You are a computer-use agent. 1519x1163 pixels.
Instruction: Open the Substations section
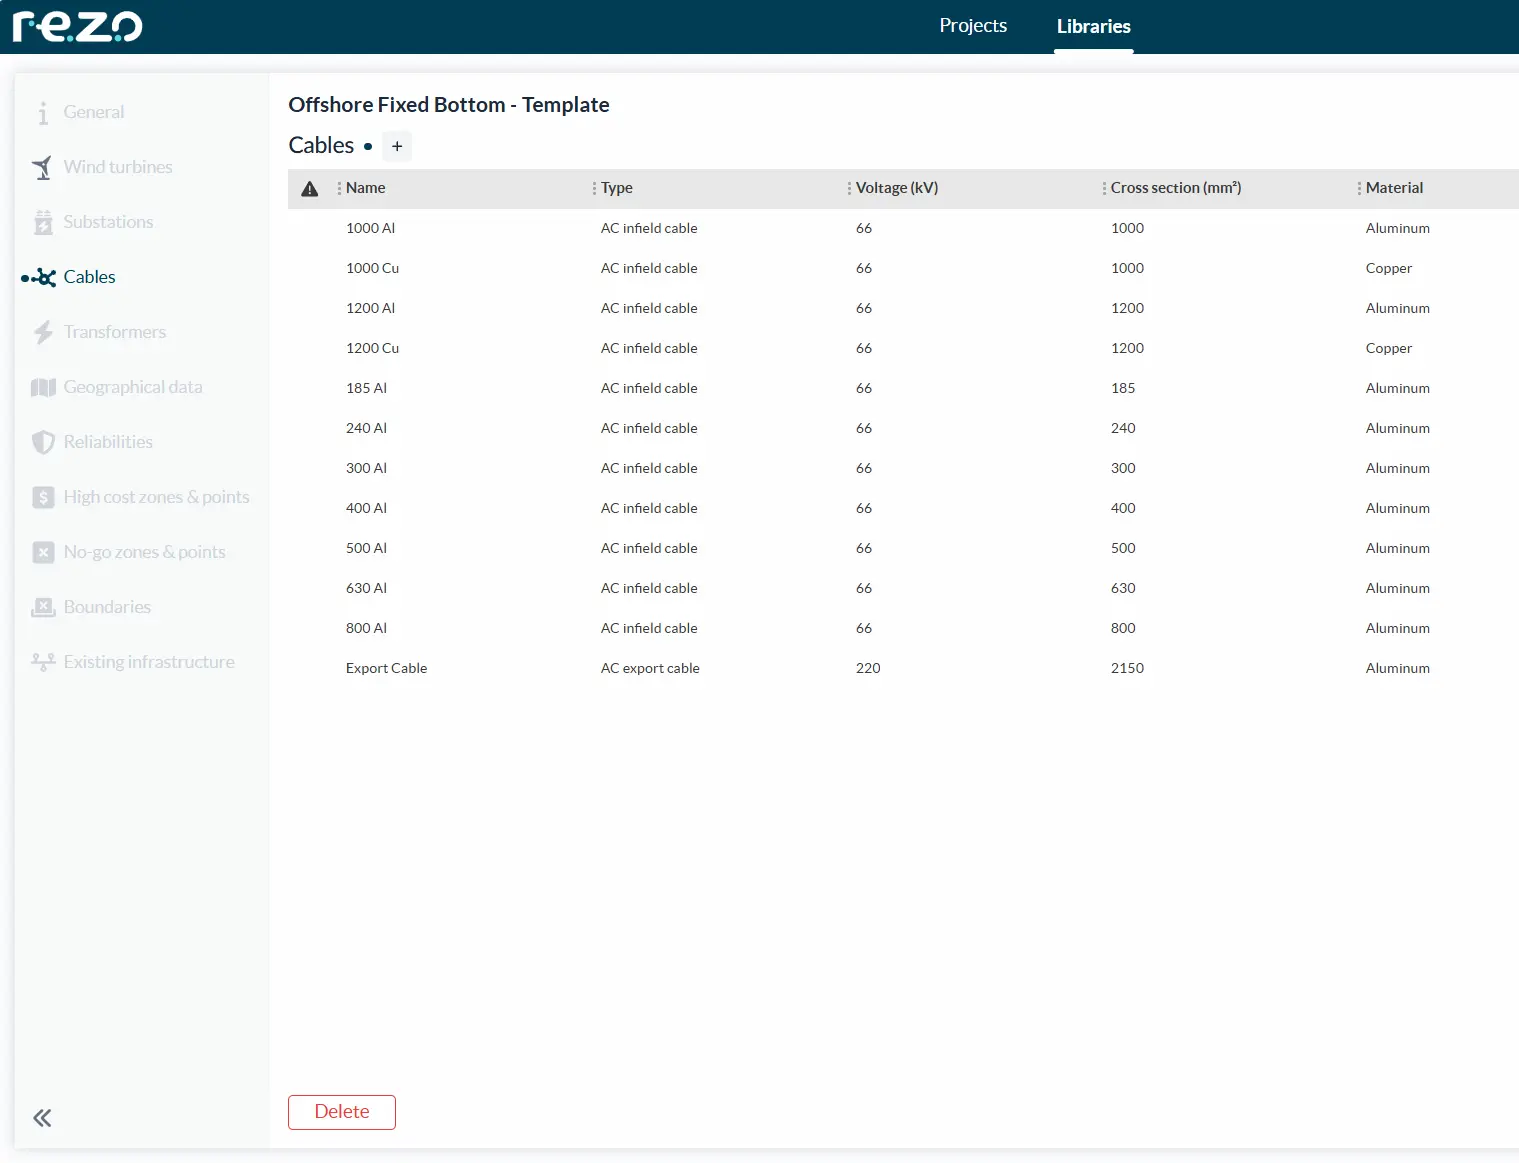(108, 221)
